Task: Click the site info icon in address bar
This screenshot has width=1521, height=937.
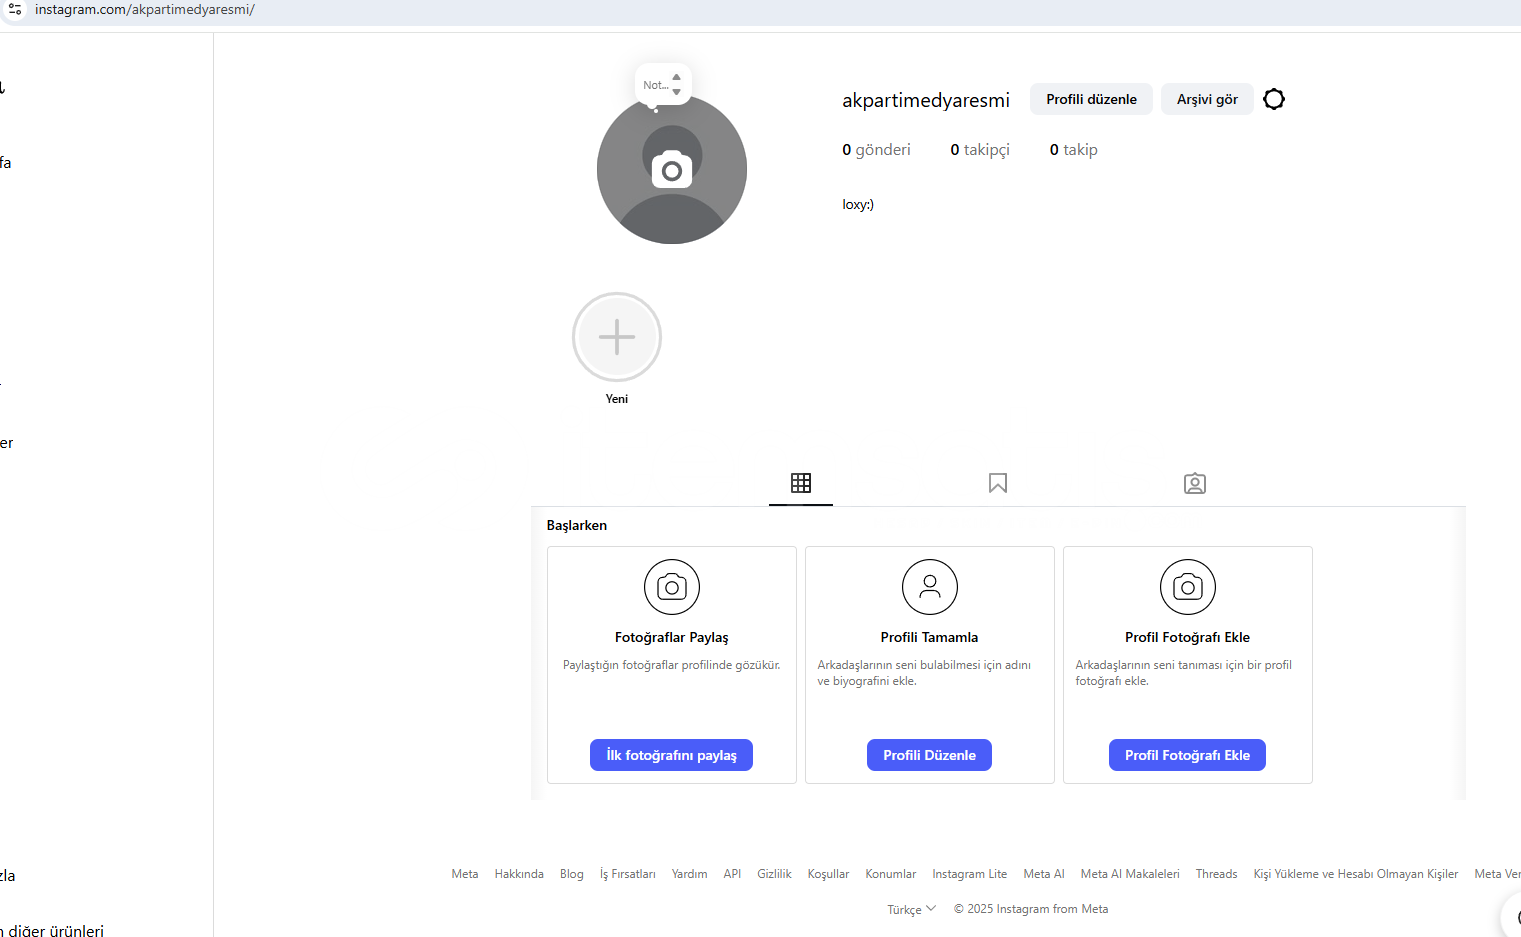Action: click(15, 9)
